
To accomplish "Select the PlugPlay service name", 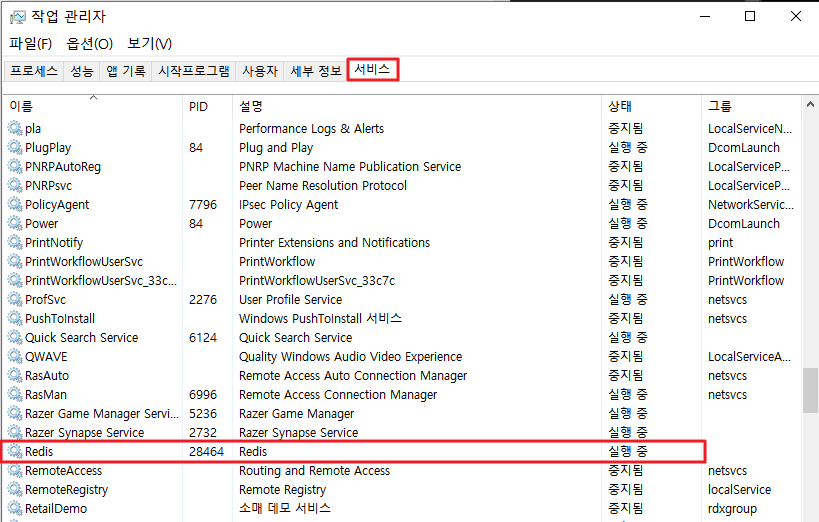I will pyautogui.click(x=48, y=148).
